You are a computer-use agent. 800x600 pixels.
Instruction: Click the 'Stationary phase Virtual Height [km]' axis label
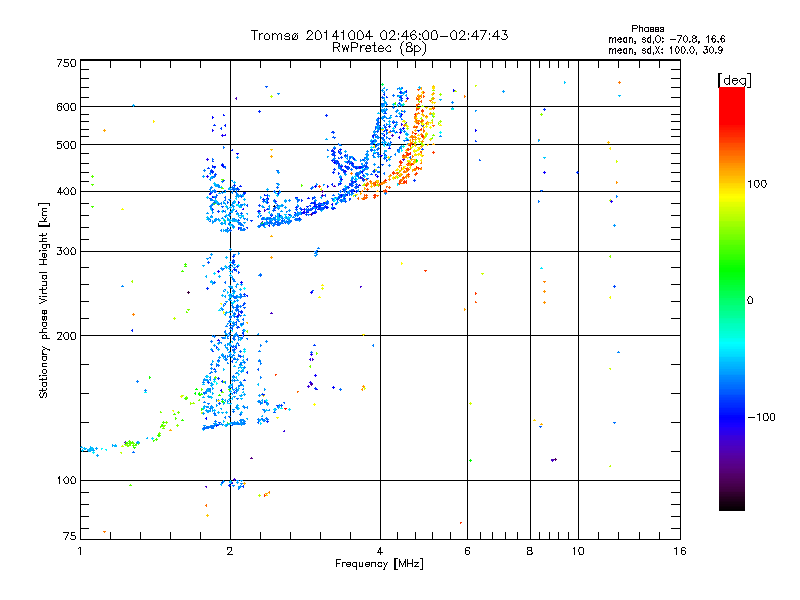(44, 300)
